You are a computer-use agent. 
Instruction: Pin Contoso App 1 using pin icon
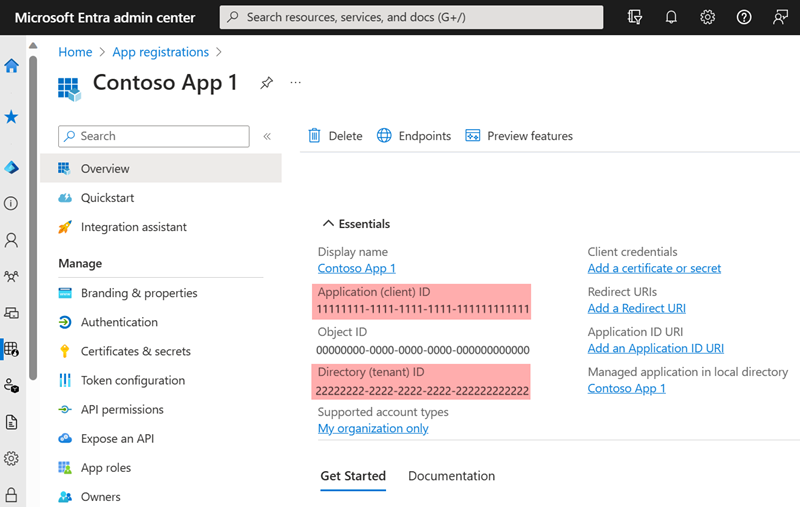[266, 83]
